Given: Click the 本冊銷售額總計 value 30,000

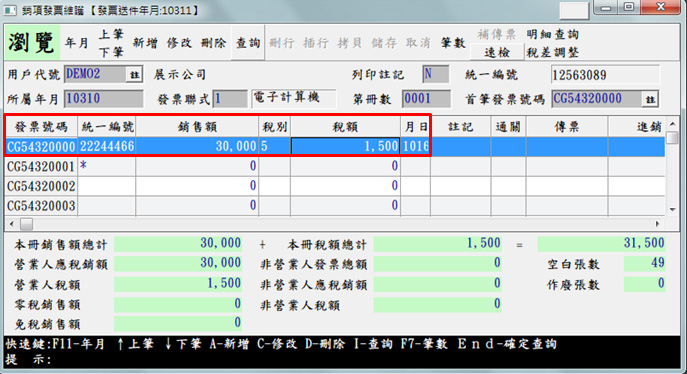Looking at the screenshot, I should 178,243.
